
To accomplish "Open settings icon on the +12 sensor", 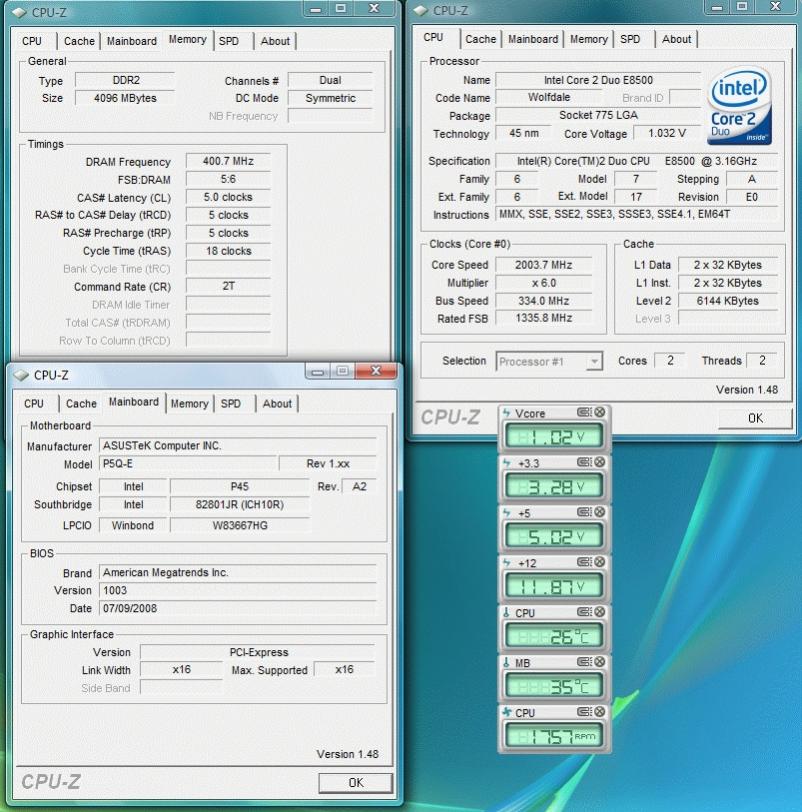I will (x=584, y=562).
